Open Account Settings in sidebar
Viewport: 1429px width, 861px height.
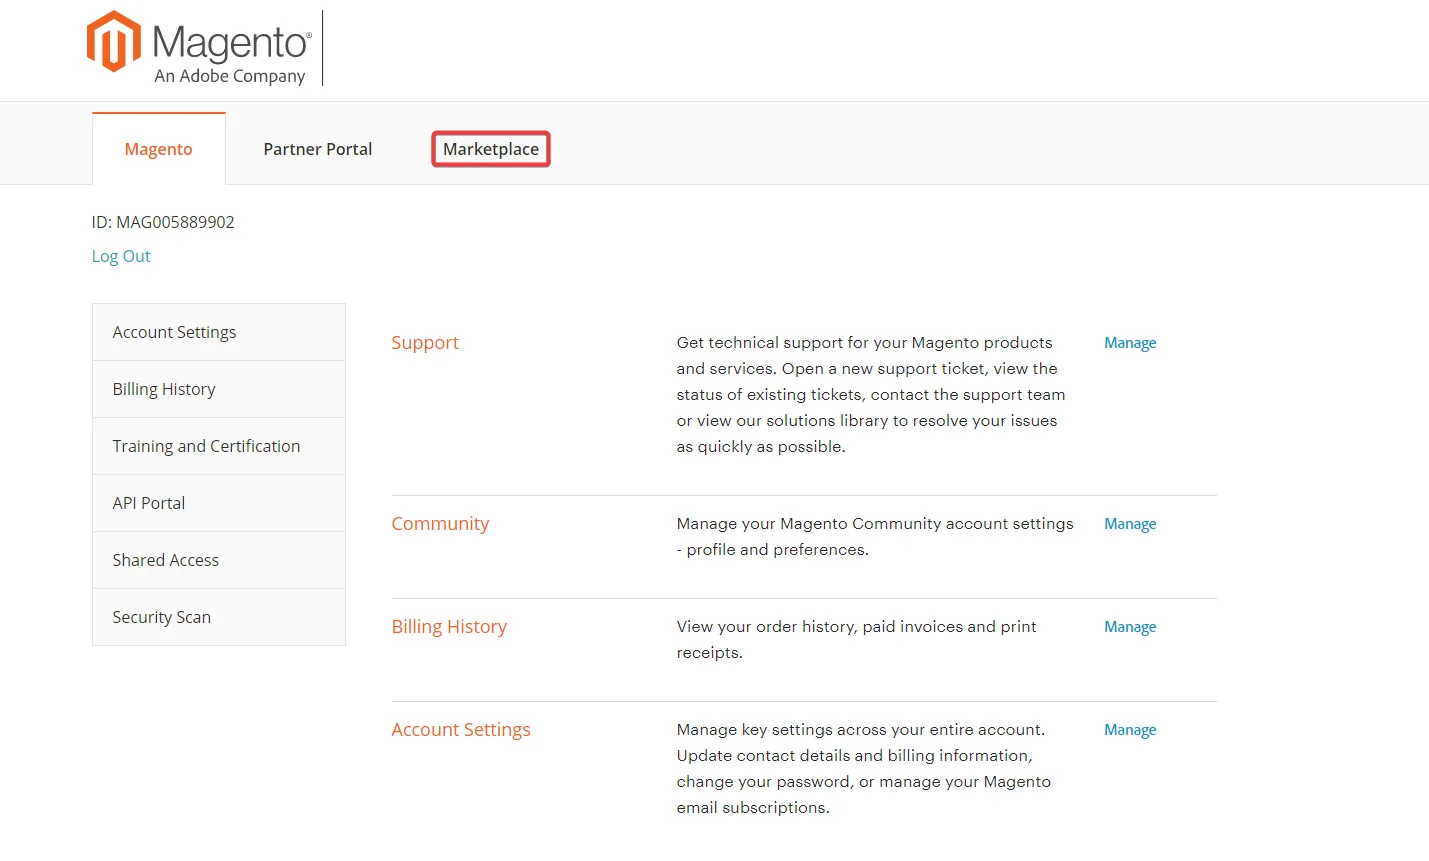click(x=219, y=332)
